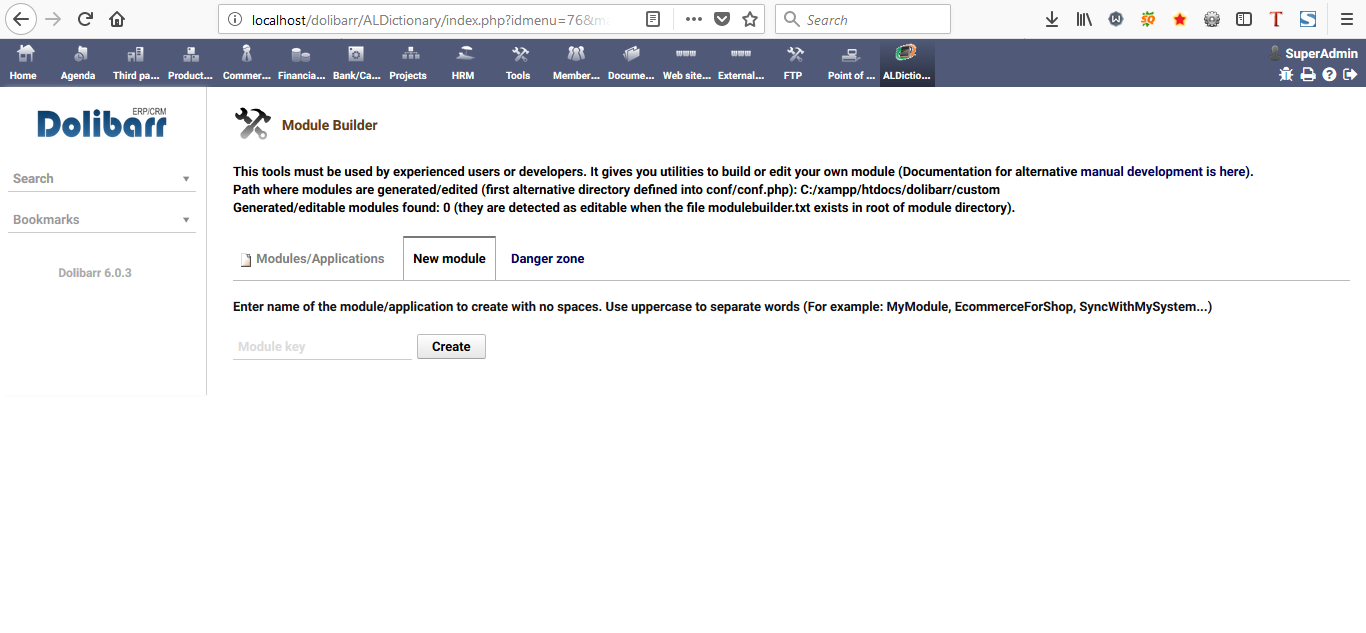Viewport: 1366px width, 633px height.
Task: Open the Products menu
Action: (x=190, y=63)
